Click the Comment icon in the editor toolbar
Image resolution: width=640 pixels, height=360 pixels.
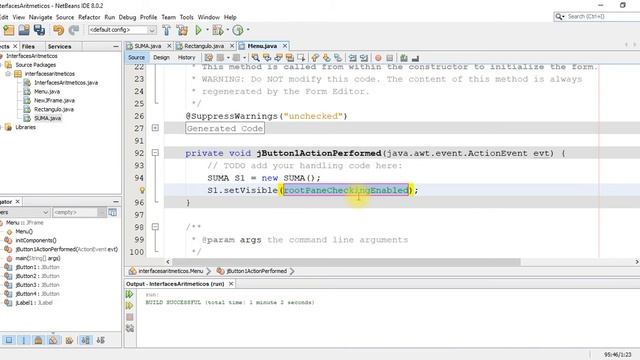point(404,58)
